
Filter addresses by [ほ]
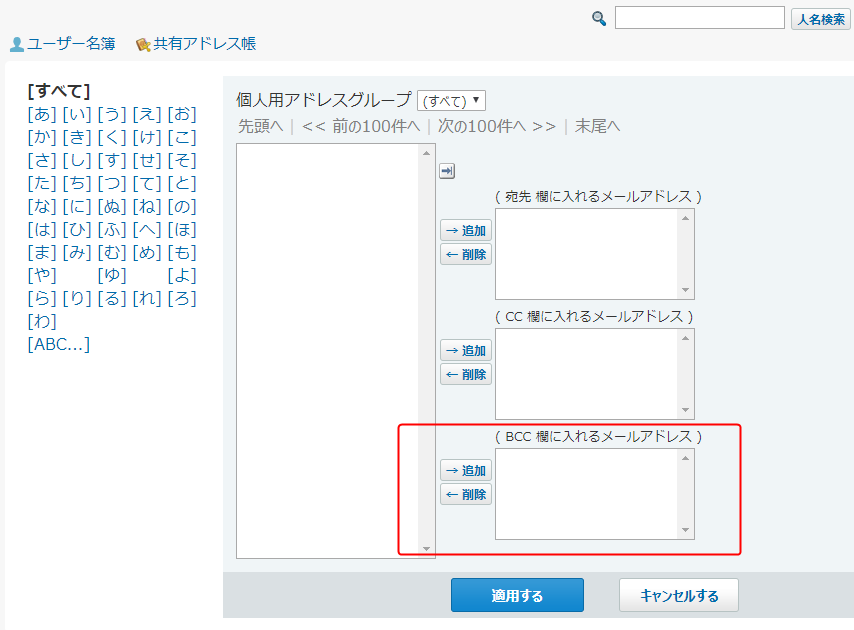pos(182,229)
